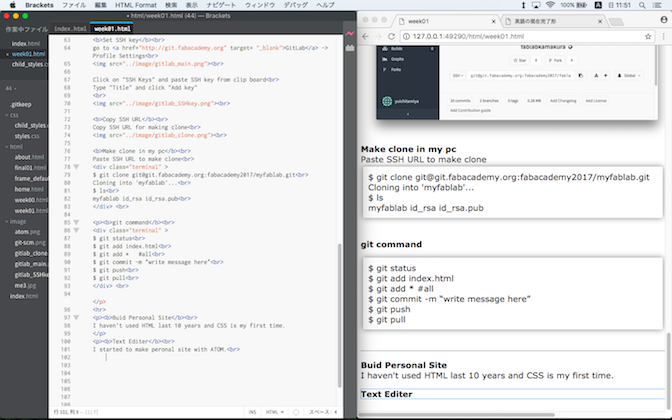Open home.html in file tree

(x=29, y=189)
